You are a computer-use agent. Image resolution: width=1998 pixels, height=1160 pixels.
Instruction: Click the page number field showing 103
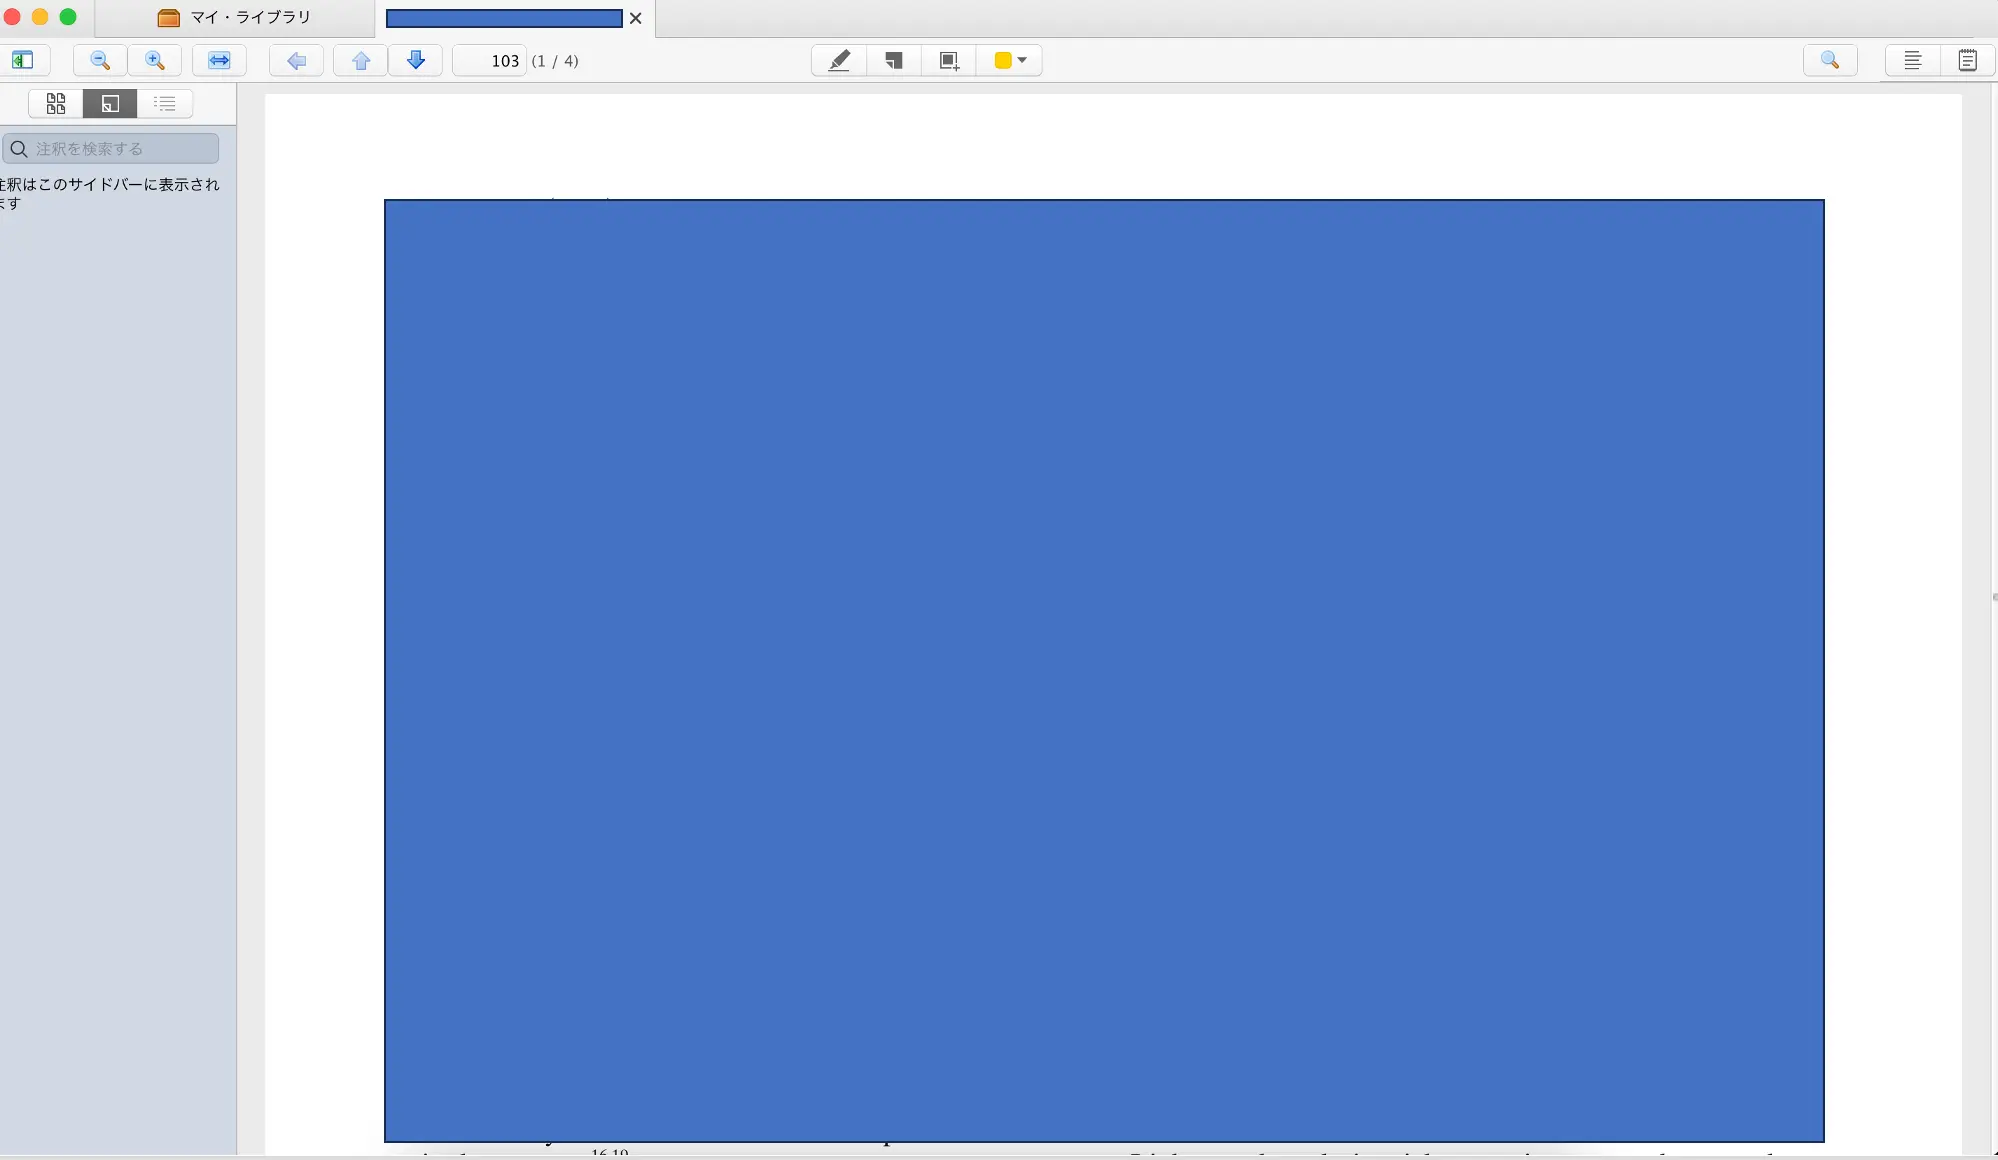(x=490, y=61)
